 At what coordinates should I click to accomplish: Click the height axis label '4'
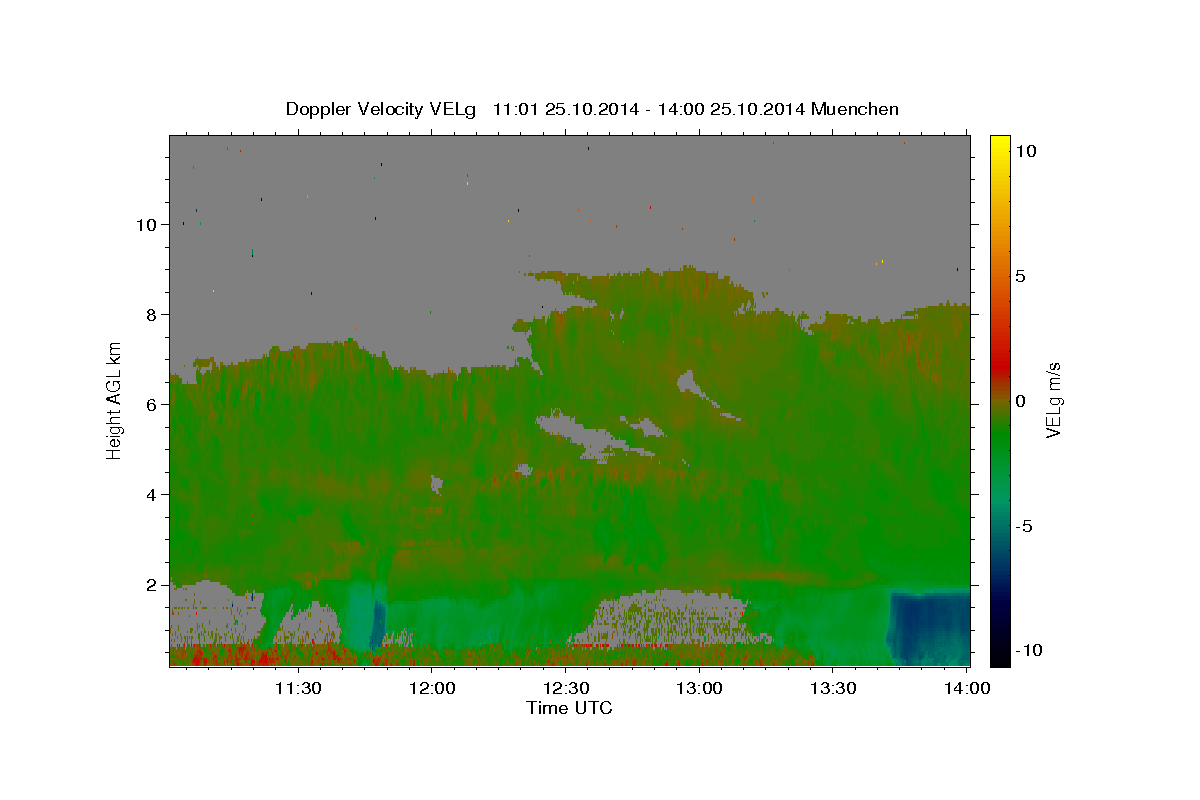pos(151,494)
